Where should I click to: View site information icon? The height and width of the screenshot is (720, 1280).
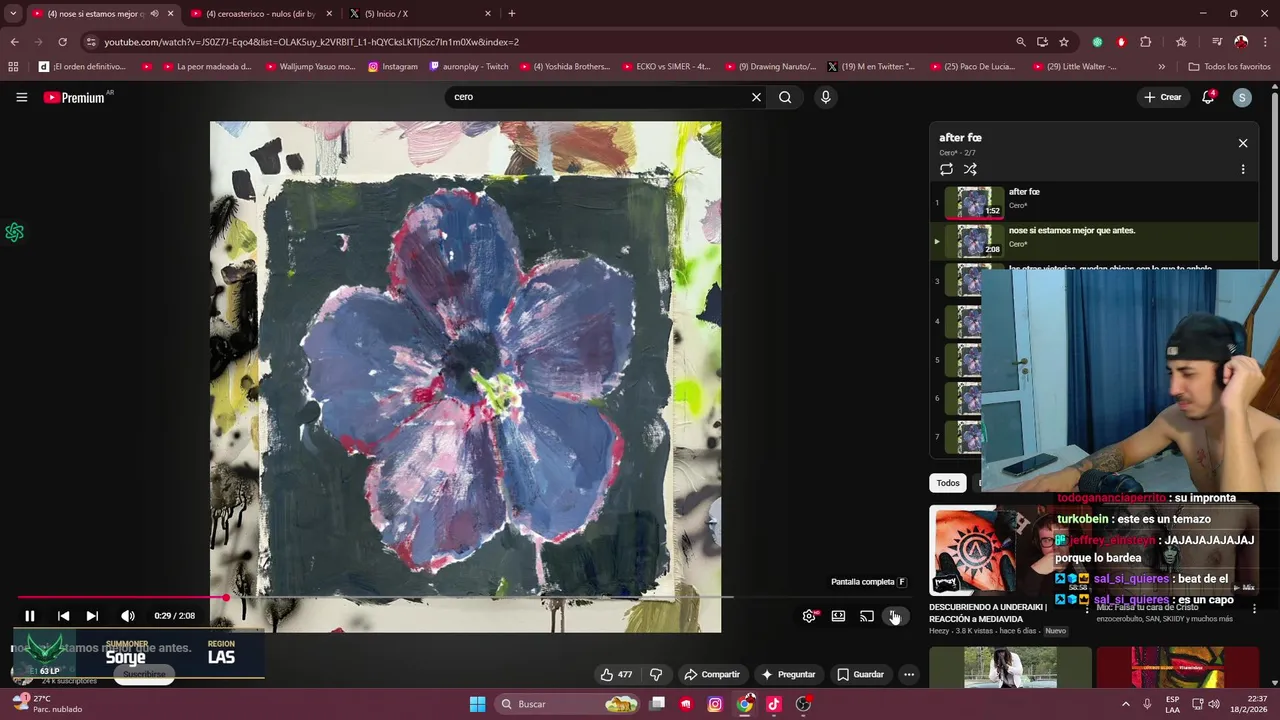[91, 42]
